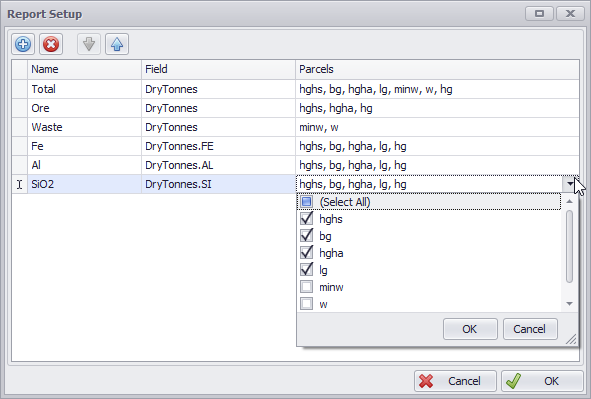Viewport: 591px width, 399px height.
Task: Click the Name column header
Action: click(84, 69)
